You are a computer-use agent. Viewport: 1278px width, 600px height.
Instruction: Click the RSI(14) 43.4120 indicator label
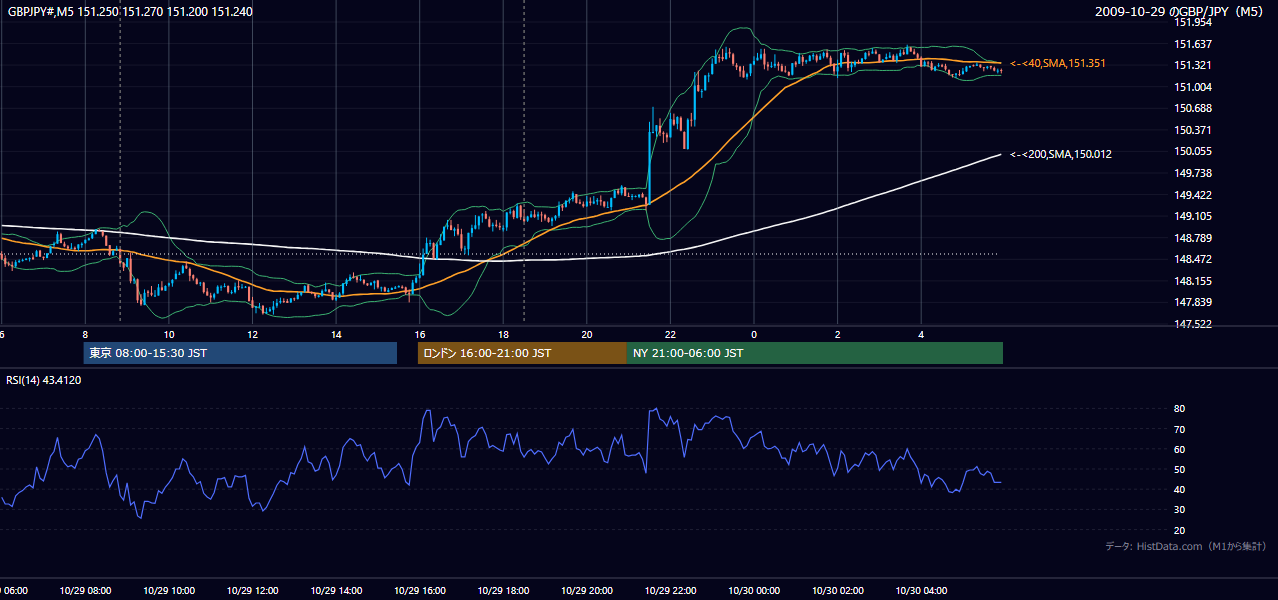(x=44, y=380)
